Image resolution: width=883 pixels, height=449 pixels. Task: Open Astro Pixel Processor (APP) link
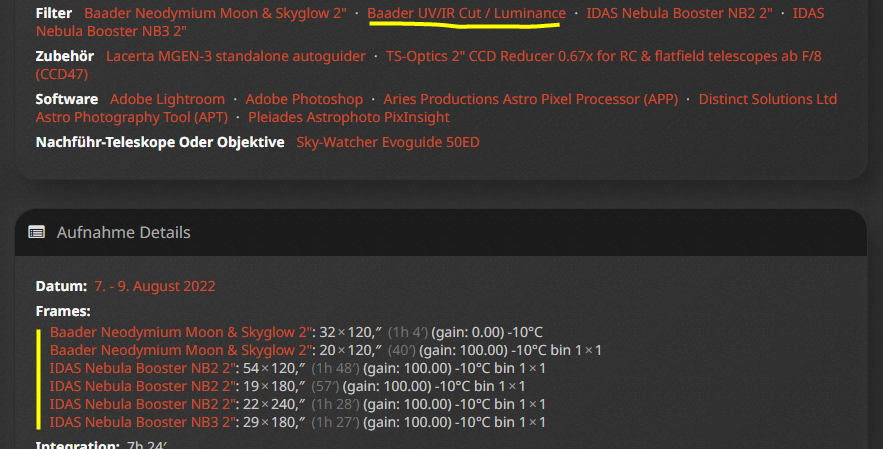point(530,99)
